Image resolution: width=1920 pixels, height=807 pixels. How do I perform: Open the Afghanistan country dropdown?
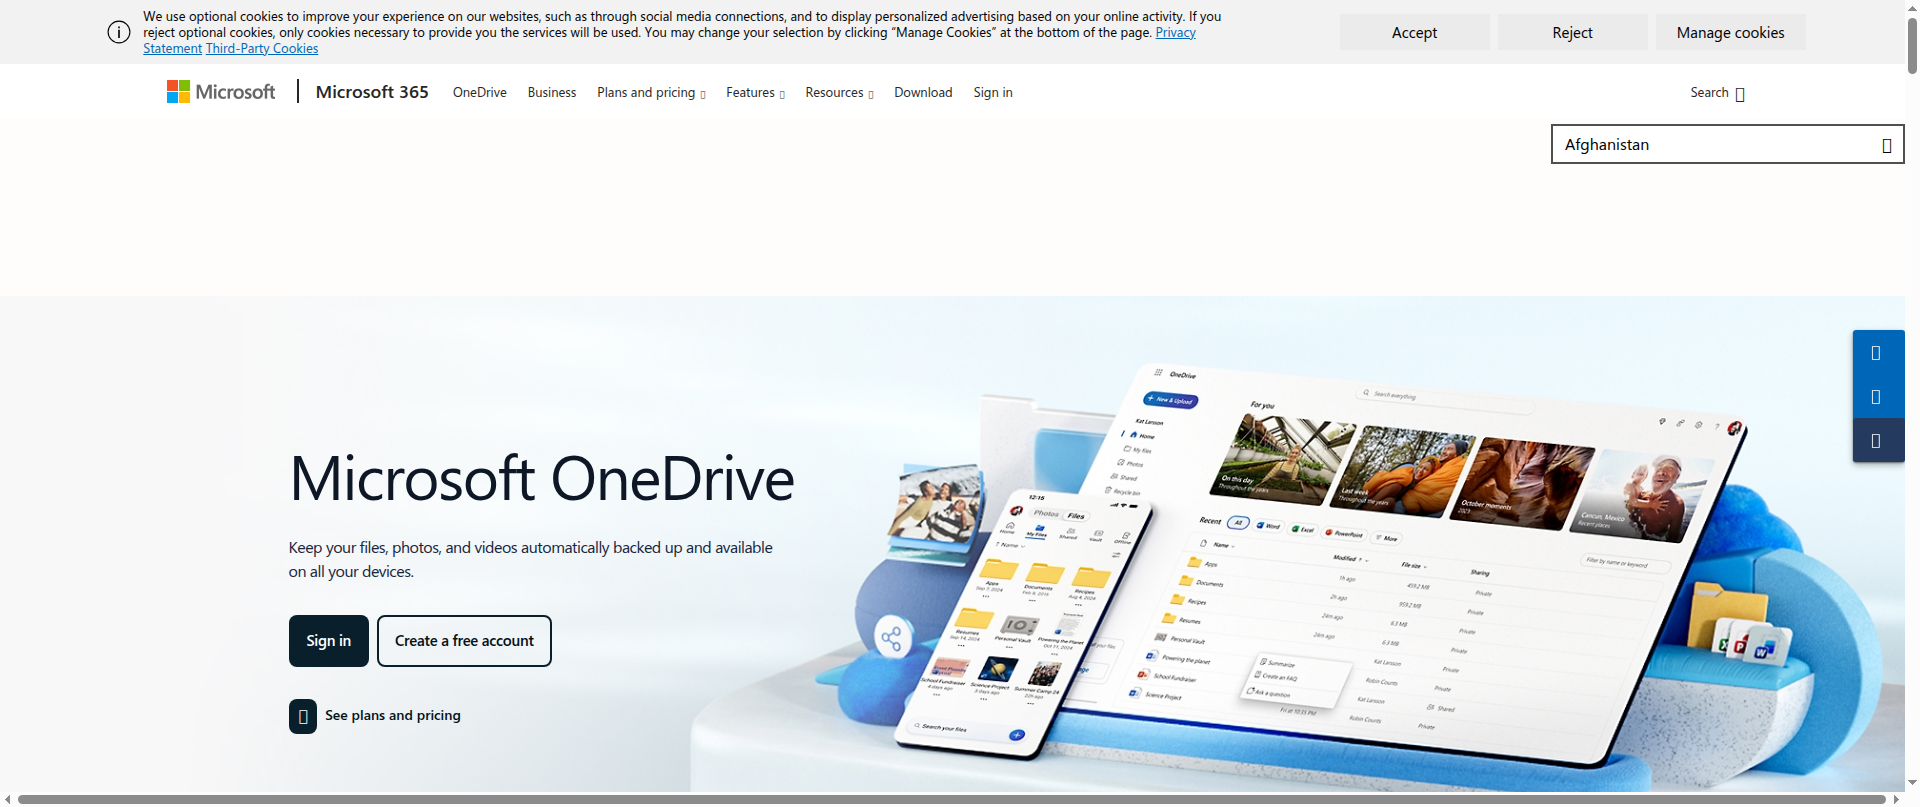1727,144
